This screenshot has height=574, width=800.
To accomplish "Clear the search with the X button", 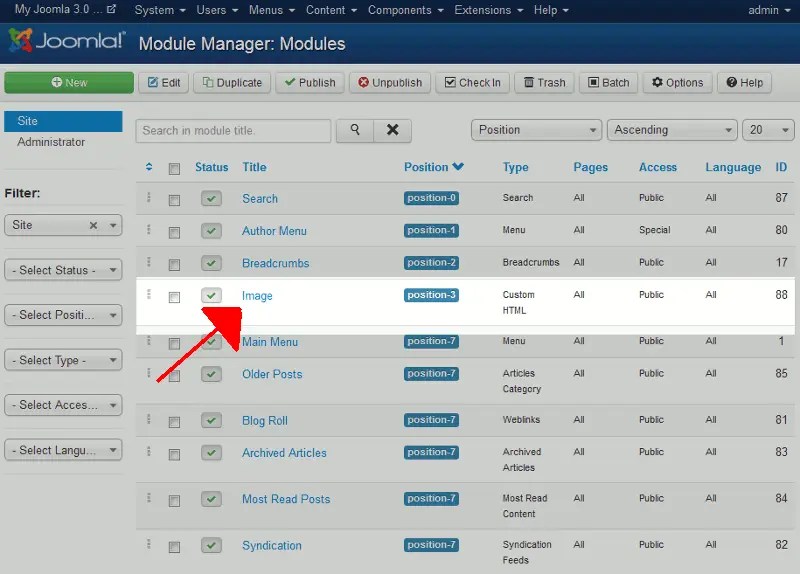I will coord(392,130).
